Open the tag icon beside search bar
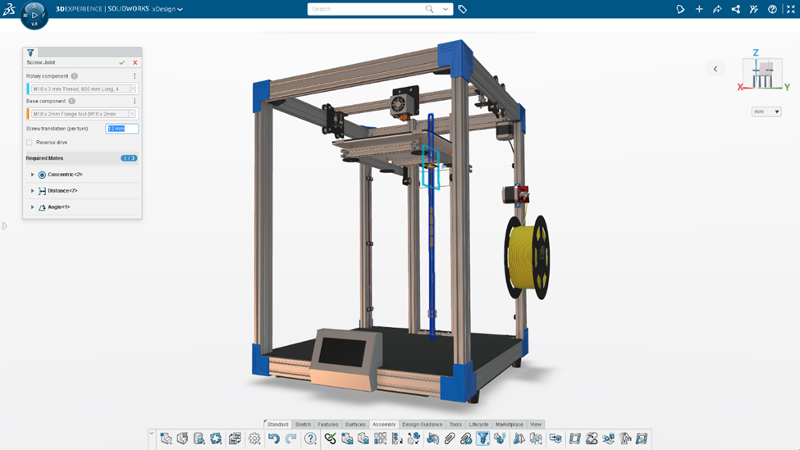The width and height of the screenshot is (800, 450). click(462, 9)
